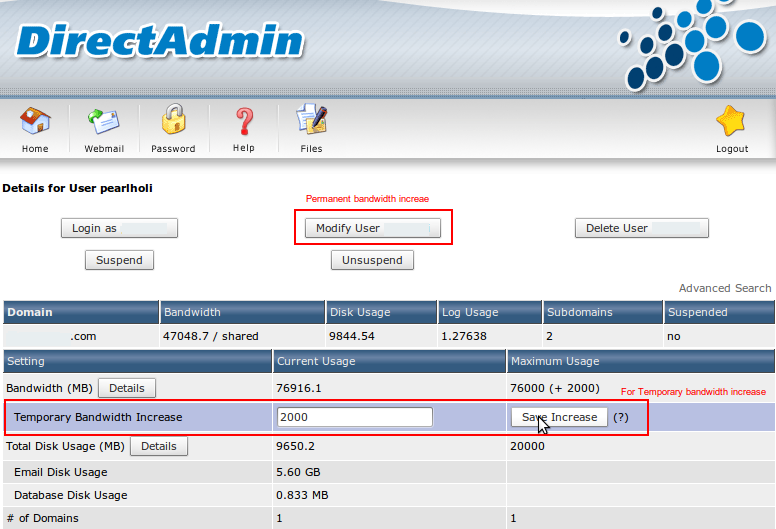Open the Webmail envelope icon
The height and width of the screenshot is (529, 776).
point(104,122)
